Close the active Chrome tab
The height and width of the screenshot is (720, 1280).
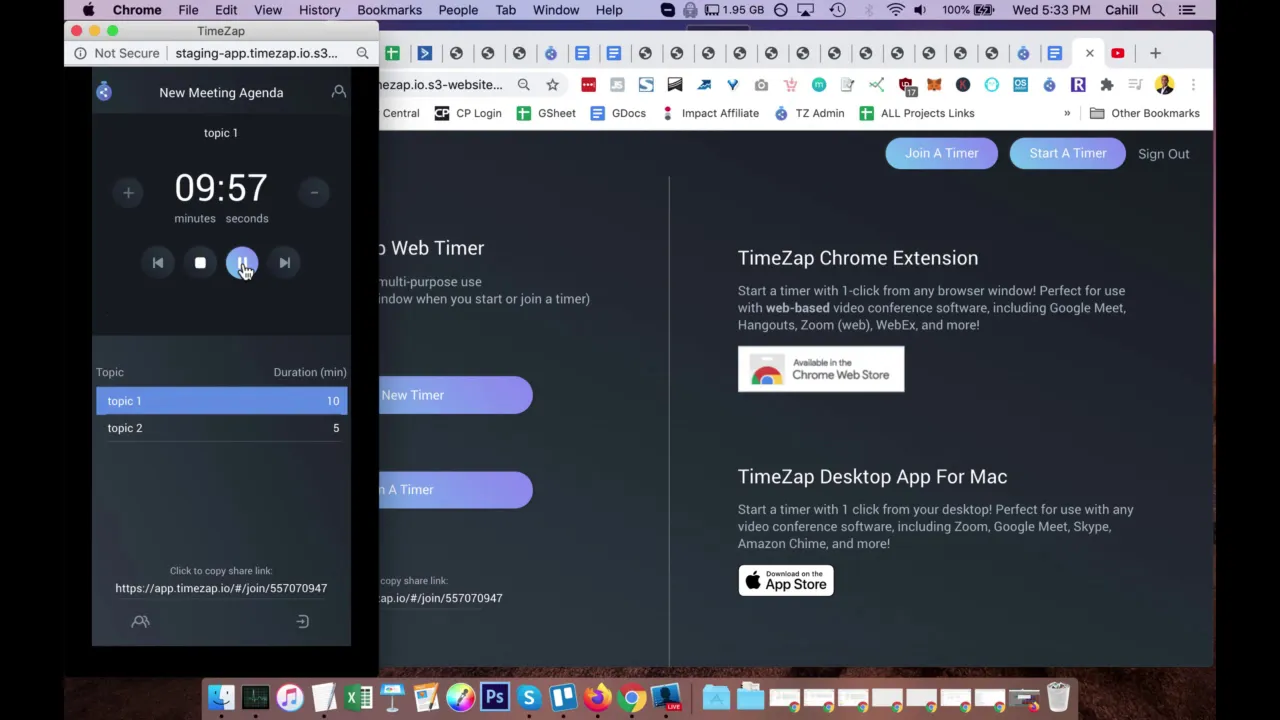(1090, 53)
